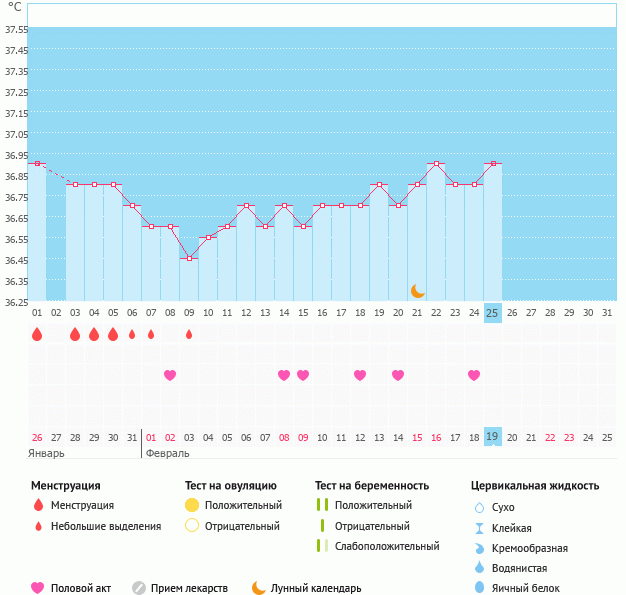The image size is (626, 595).
Task: Click the lowest temperature point on day 09
Action: [189, 258]
